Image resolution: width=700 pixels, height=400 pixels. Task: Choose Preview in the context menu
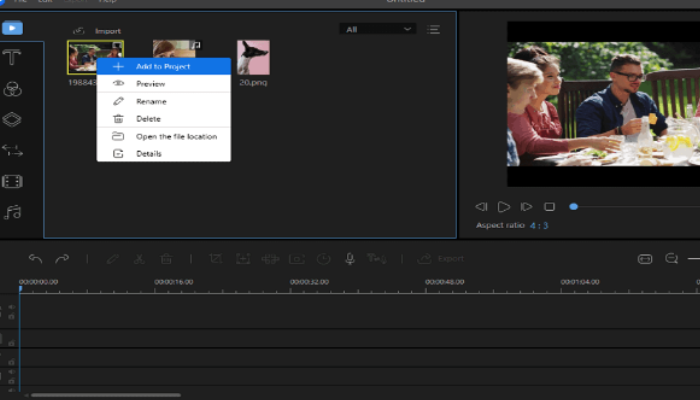tap(164, 84)
